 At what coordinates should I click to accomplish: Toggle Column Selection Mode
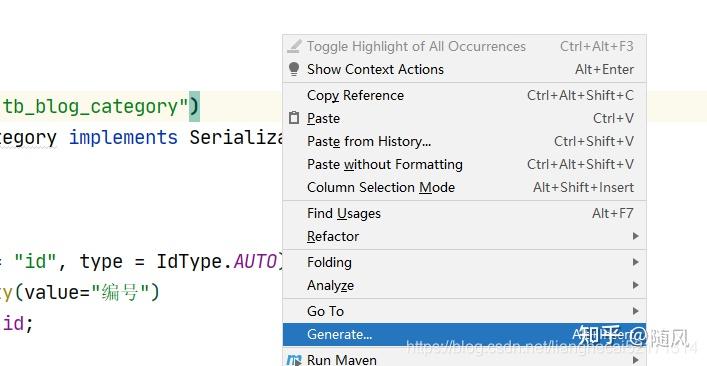[464, 188]
